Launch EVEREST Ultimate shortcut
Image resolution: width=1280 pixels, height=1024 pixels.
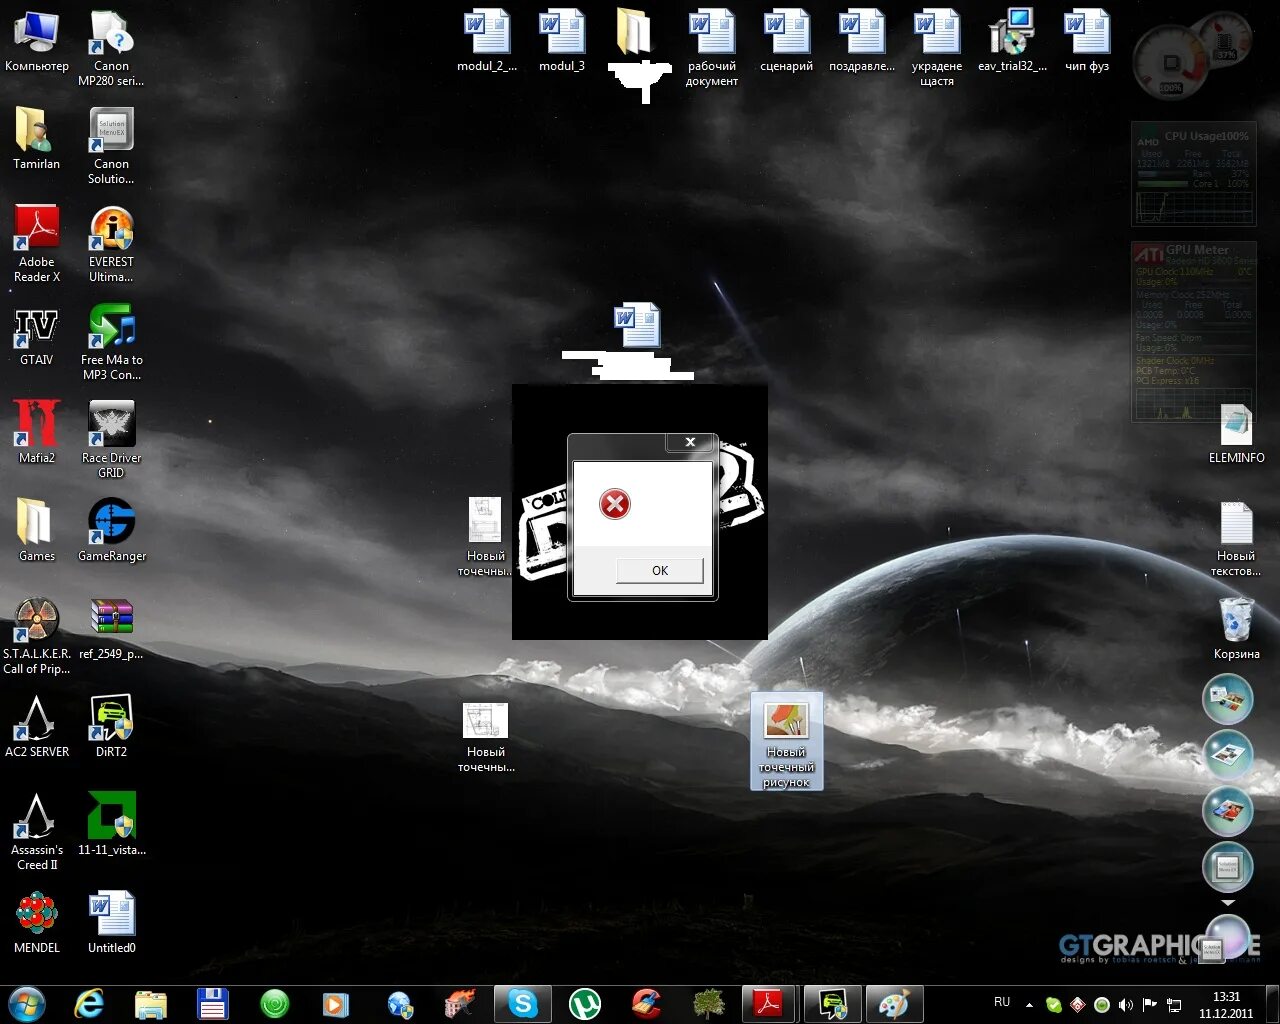pyautogui.click(x=111, y=244)
